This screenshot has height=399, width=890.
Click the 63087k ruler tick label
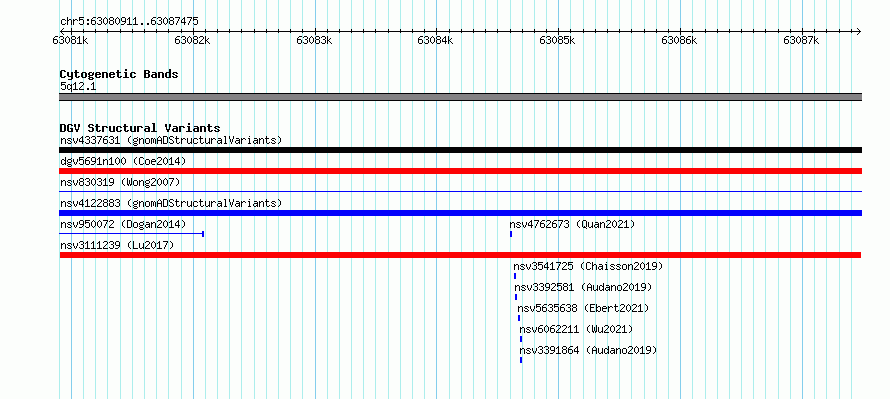pos(801,40)
